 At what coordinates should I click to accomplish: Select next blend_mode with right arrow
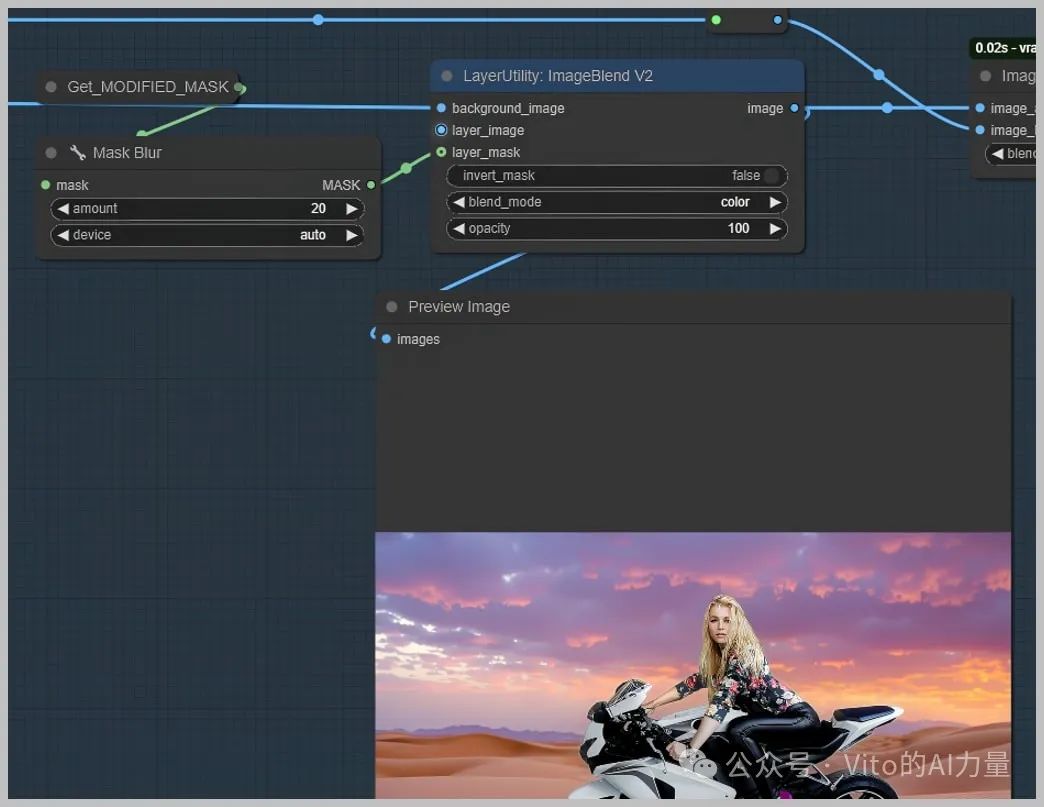[x=775, y=202]
